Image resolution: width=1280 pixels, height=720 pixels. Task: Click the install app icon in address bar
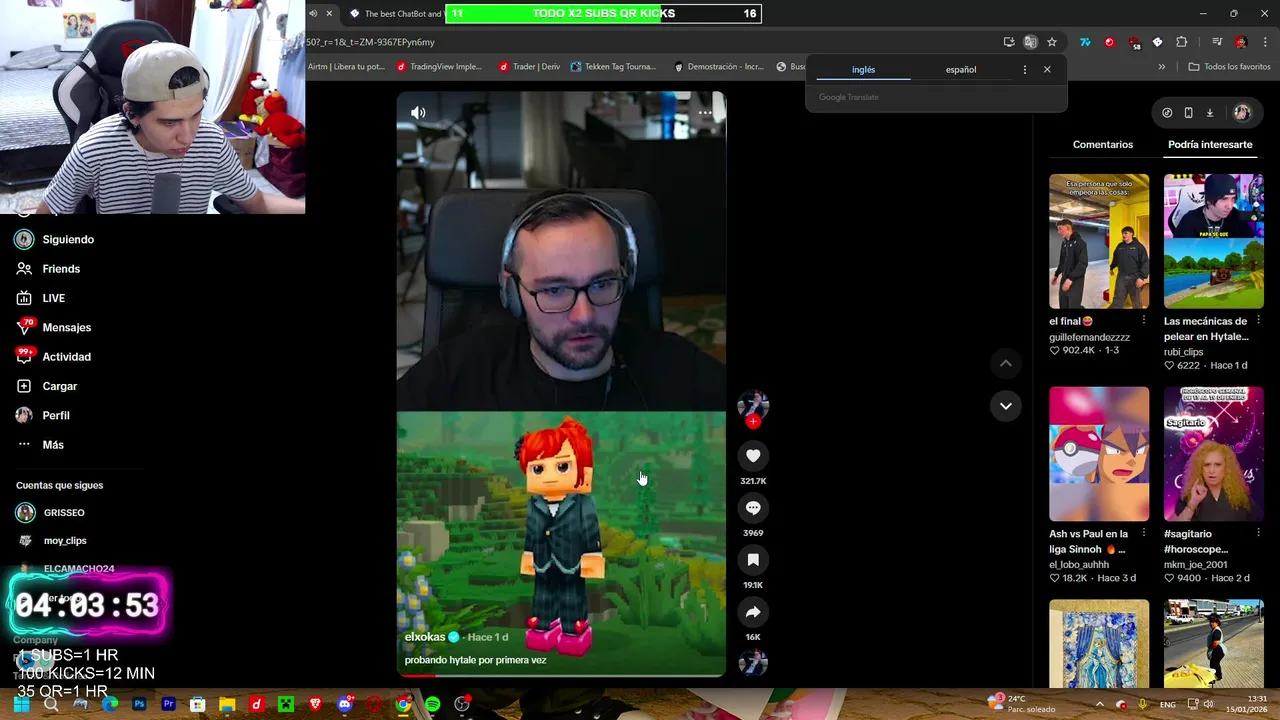pyautogui.click(x=1009, y=42)
